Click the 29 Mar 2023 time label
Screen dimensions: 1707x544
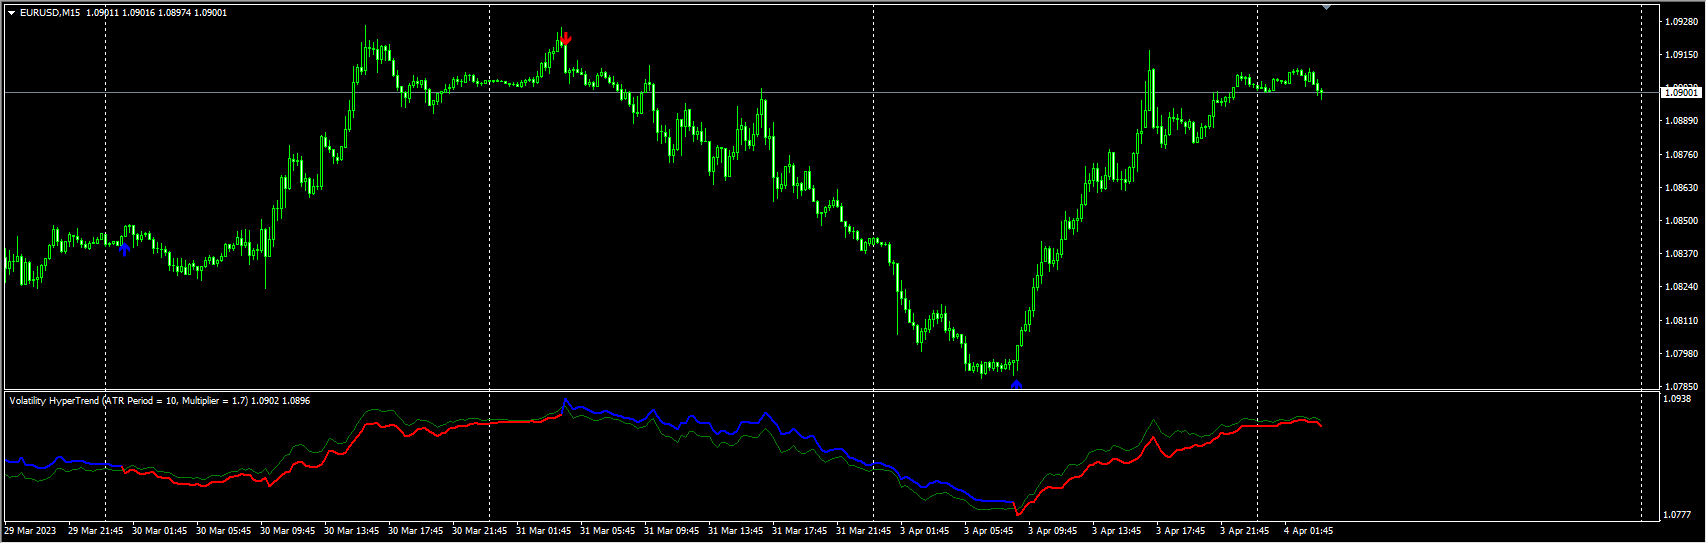tap(30, 531)
